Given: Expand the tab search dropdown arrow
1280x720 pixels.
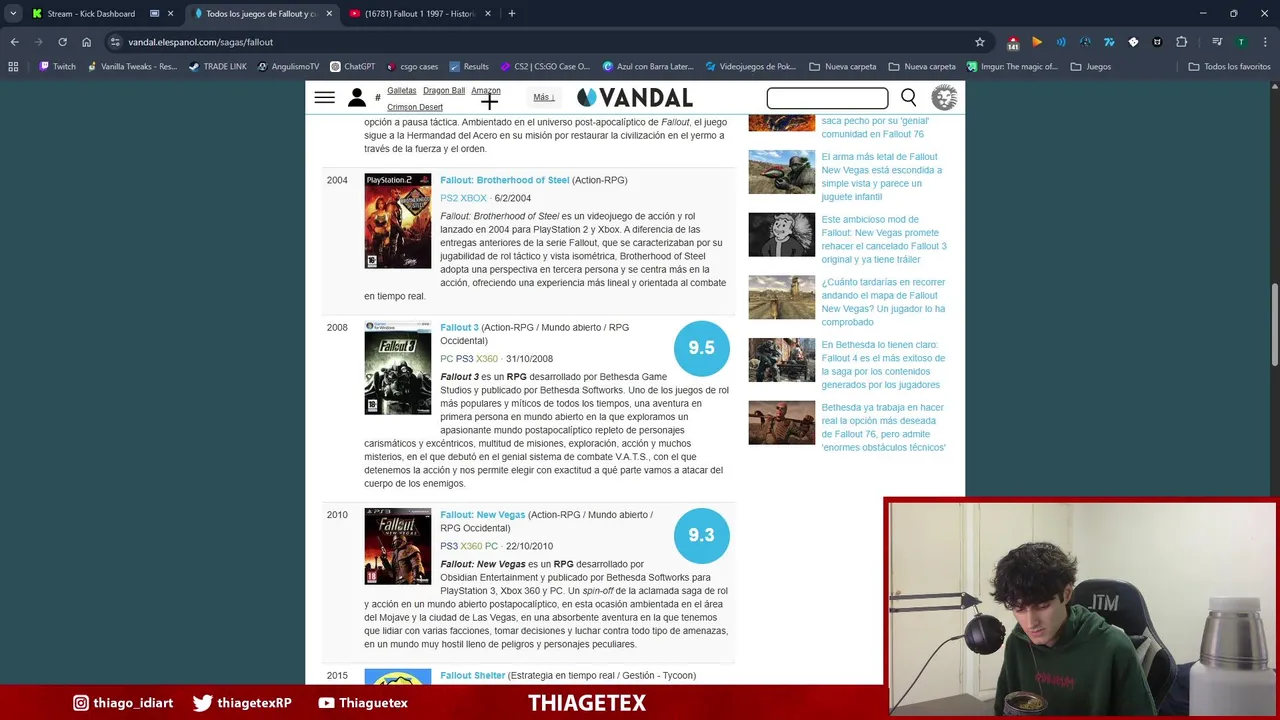Looking at the screenshot, I should [x=13, y=14].
